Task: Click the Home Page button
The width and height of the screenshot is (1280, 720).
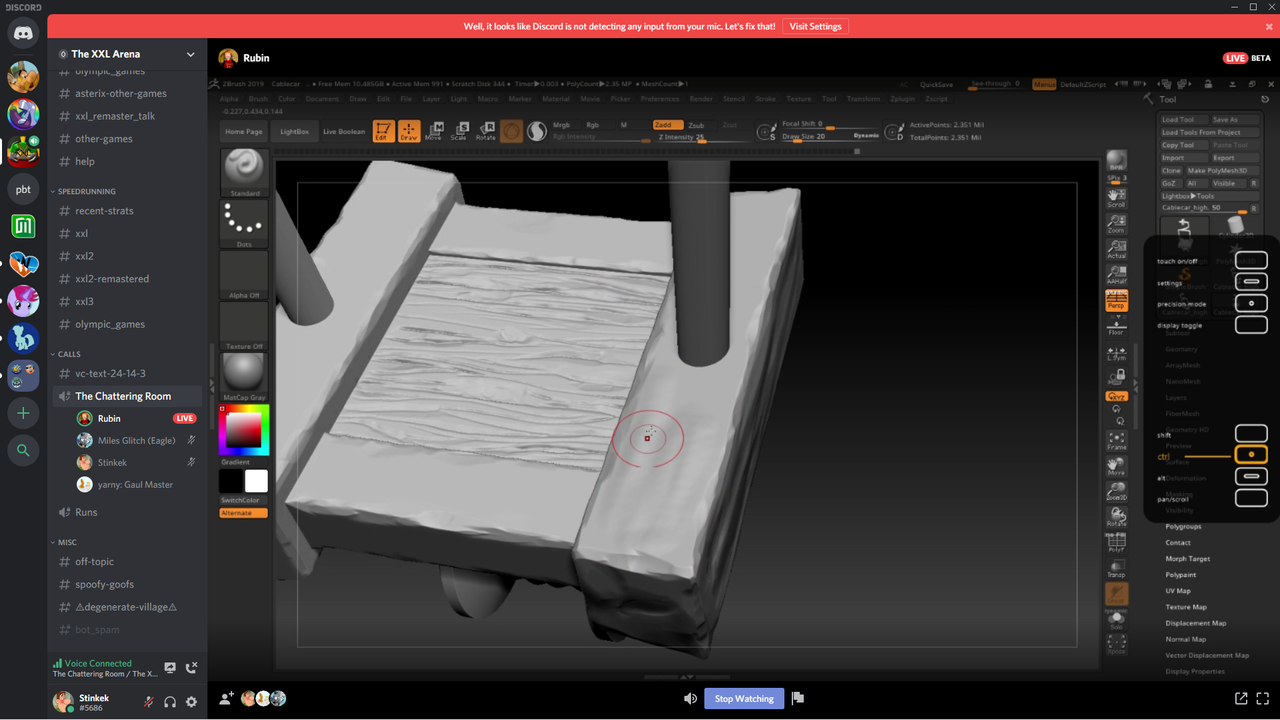Action: tap(244, 132)
